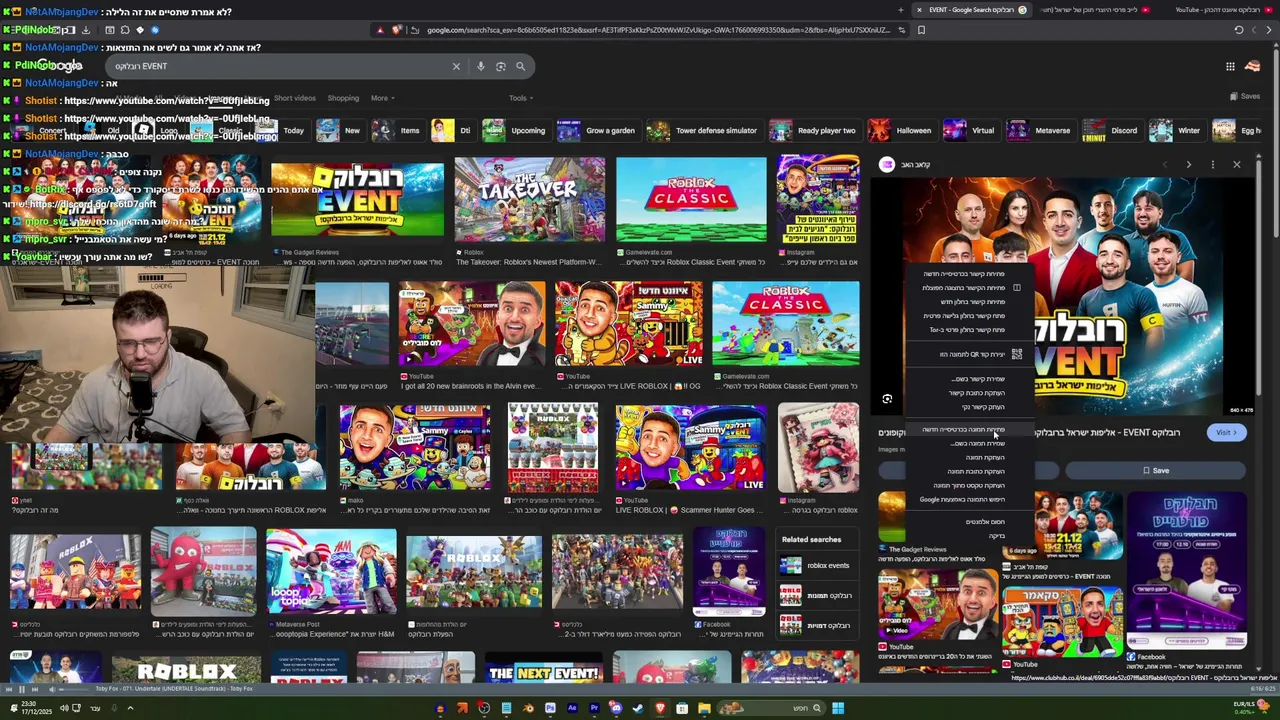The image size is (1280, 720).
Task: Open Premiere Pro from the taskbar
Action: coord(594,708)
